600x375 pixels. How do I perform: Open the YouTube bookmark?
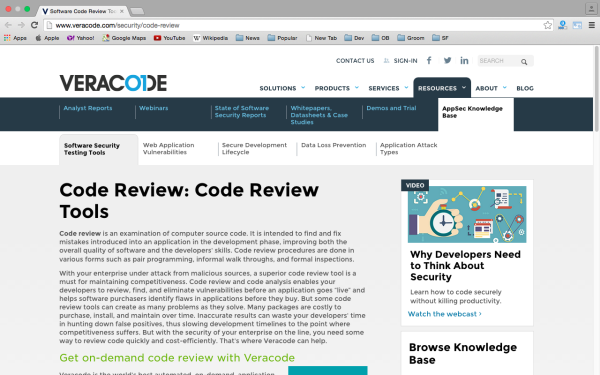click(x=169, y=38)
